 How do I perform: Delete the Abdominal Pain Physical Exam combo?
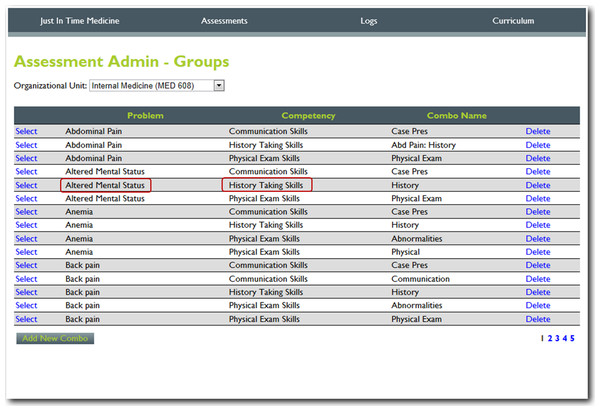click(538, 158)
